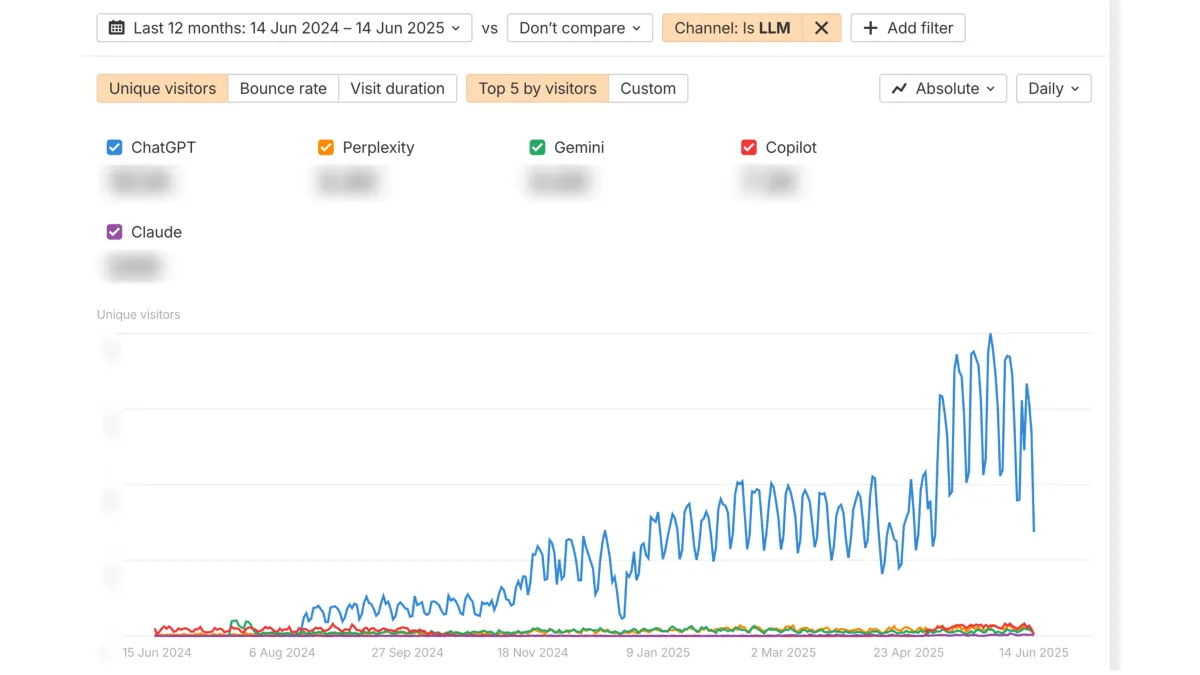Viewport: 1200px width, 675px height.
Task: Click the Add filter button
Action: pos(908,28)
